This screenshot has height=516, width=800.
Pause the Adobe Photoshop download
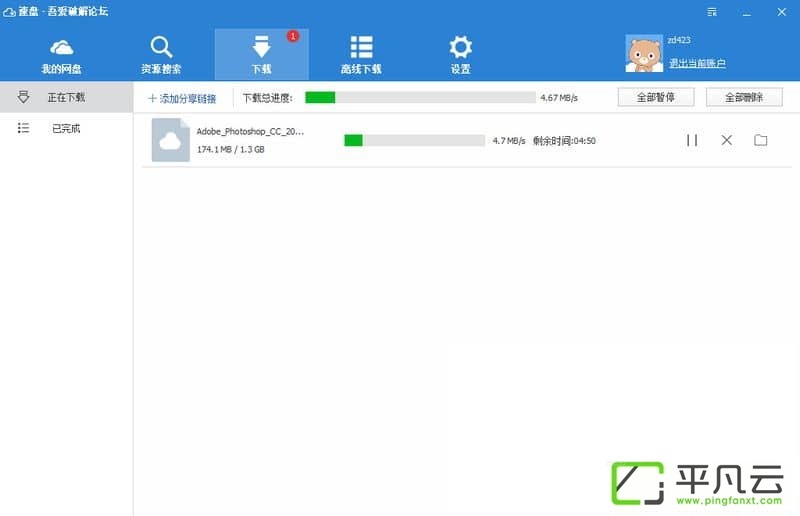(692, 140)
